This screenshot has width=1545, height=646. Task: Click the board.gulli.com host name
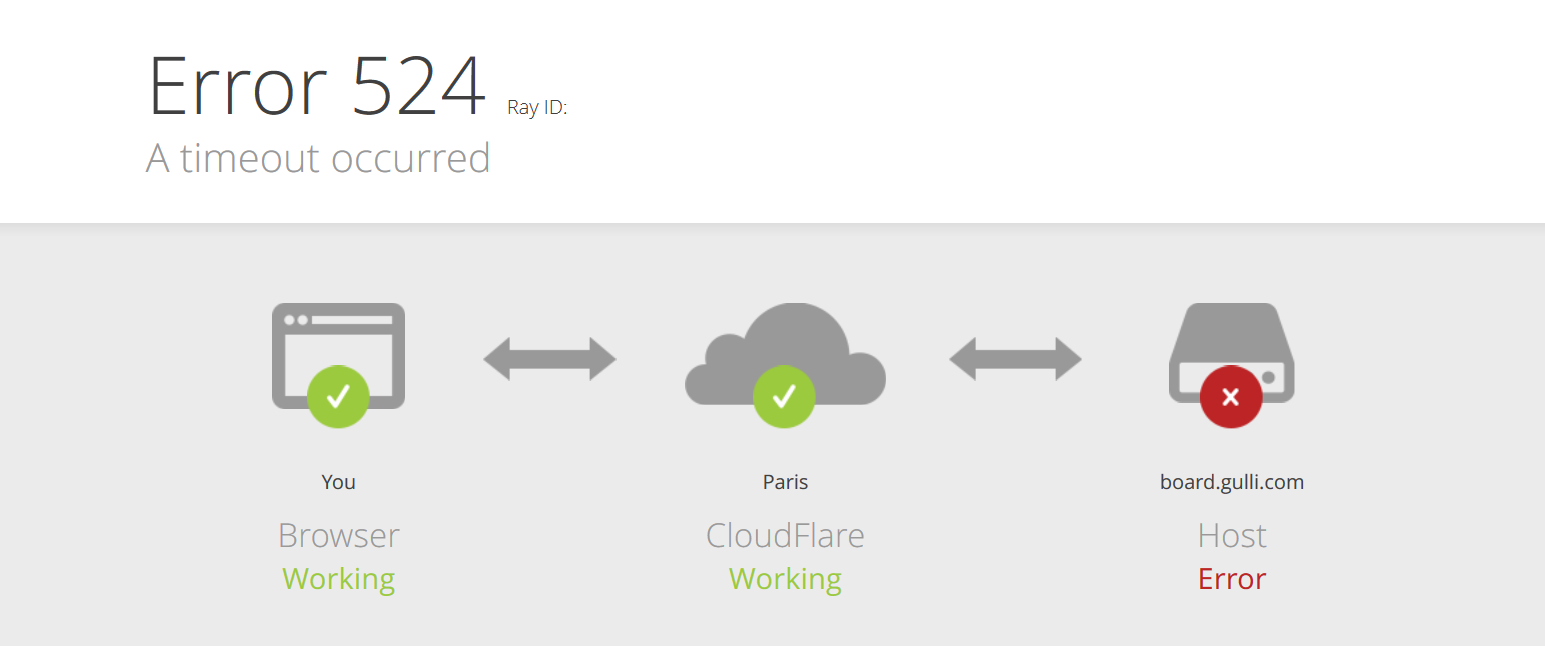coord(1232,482)
